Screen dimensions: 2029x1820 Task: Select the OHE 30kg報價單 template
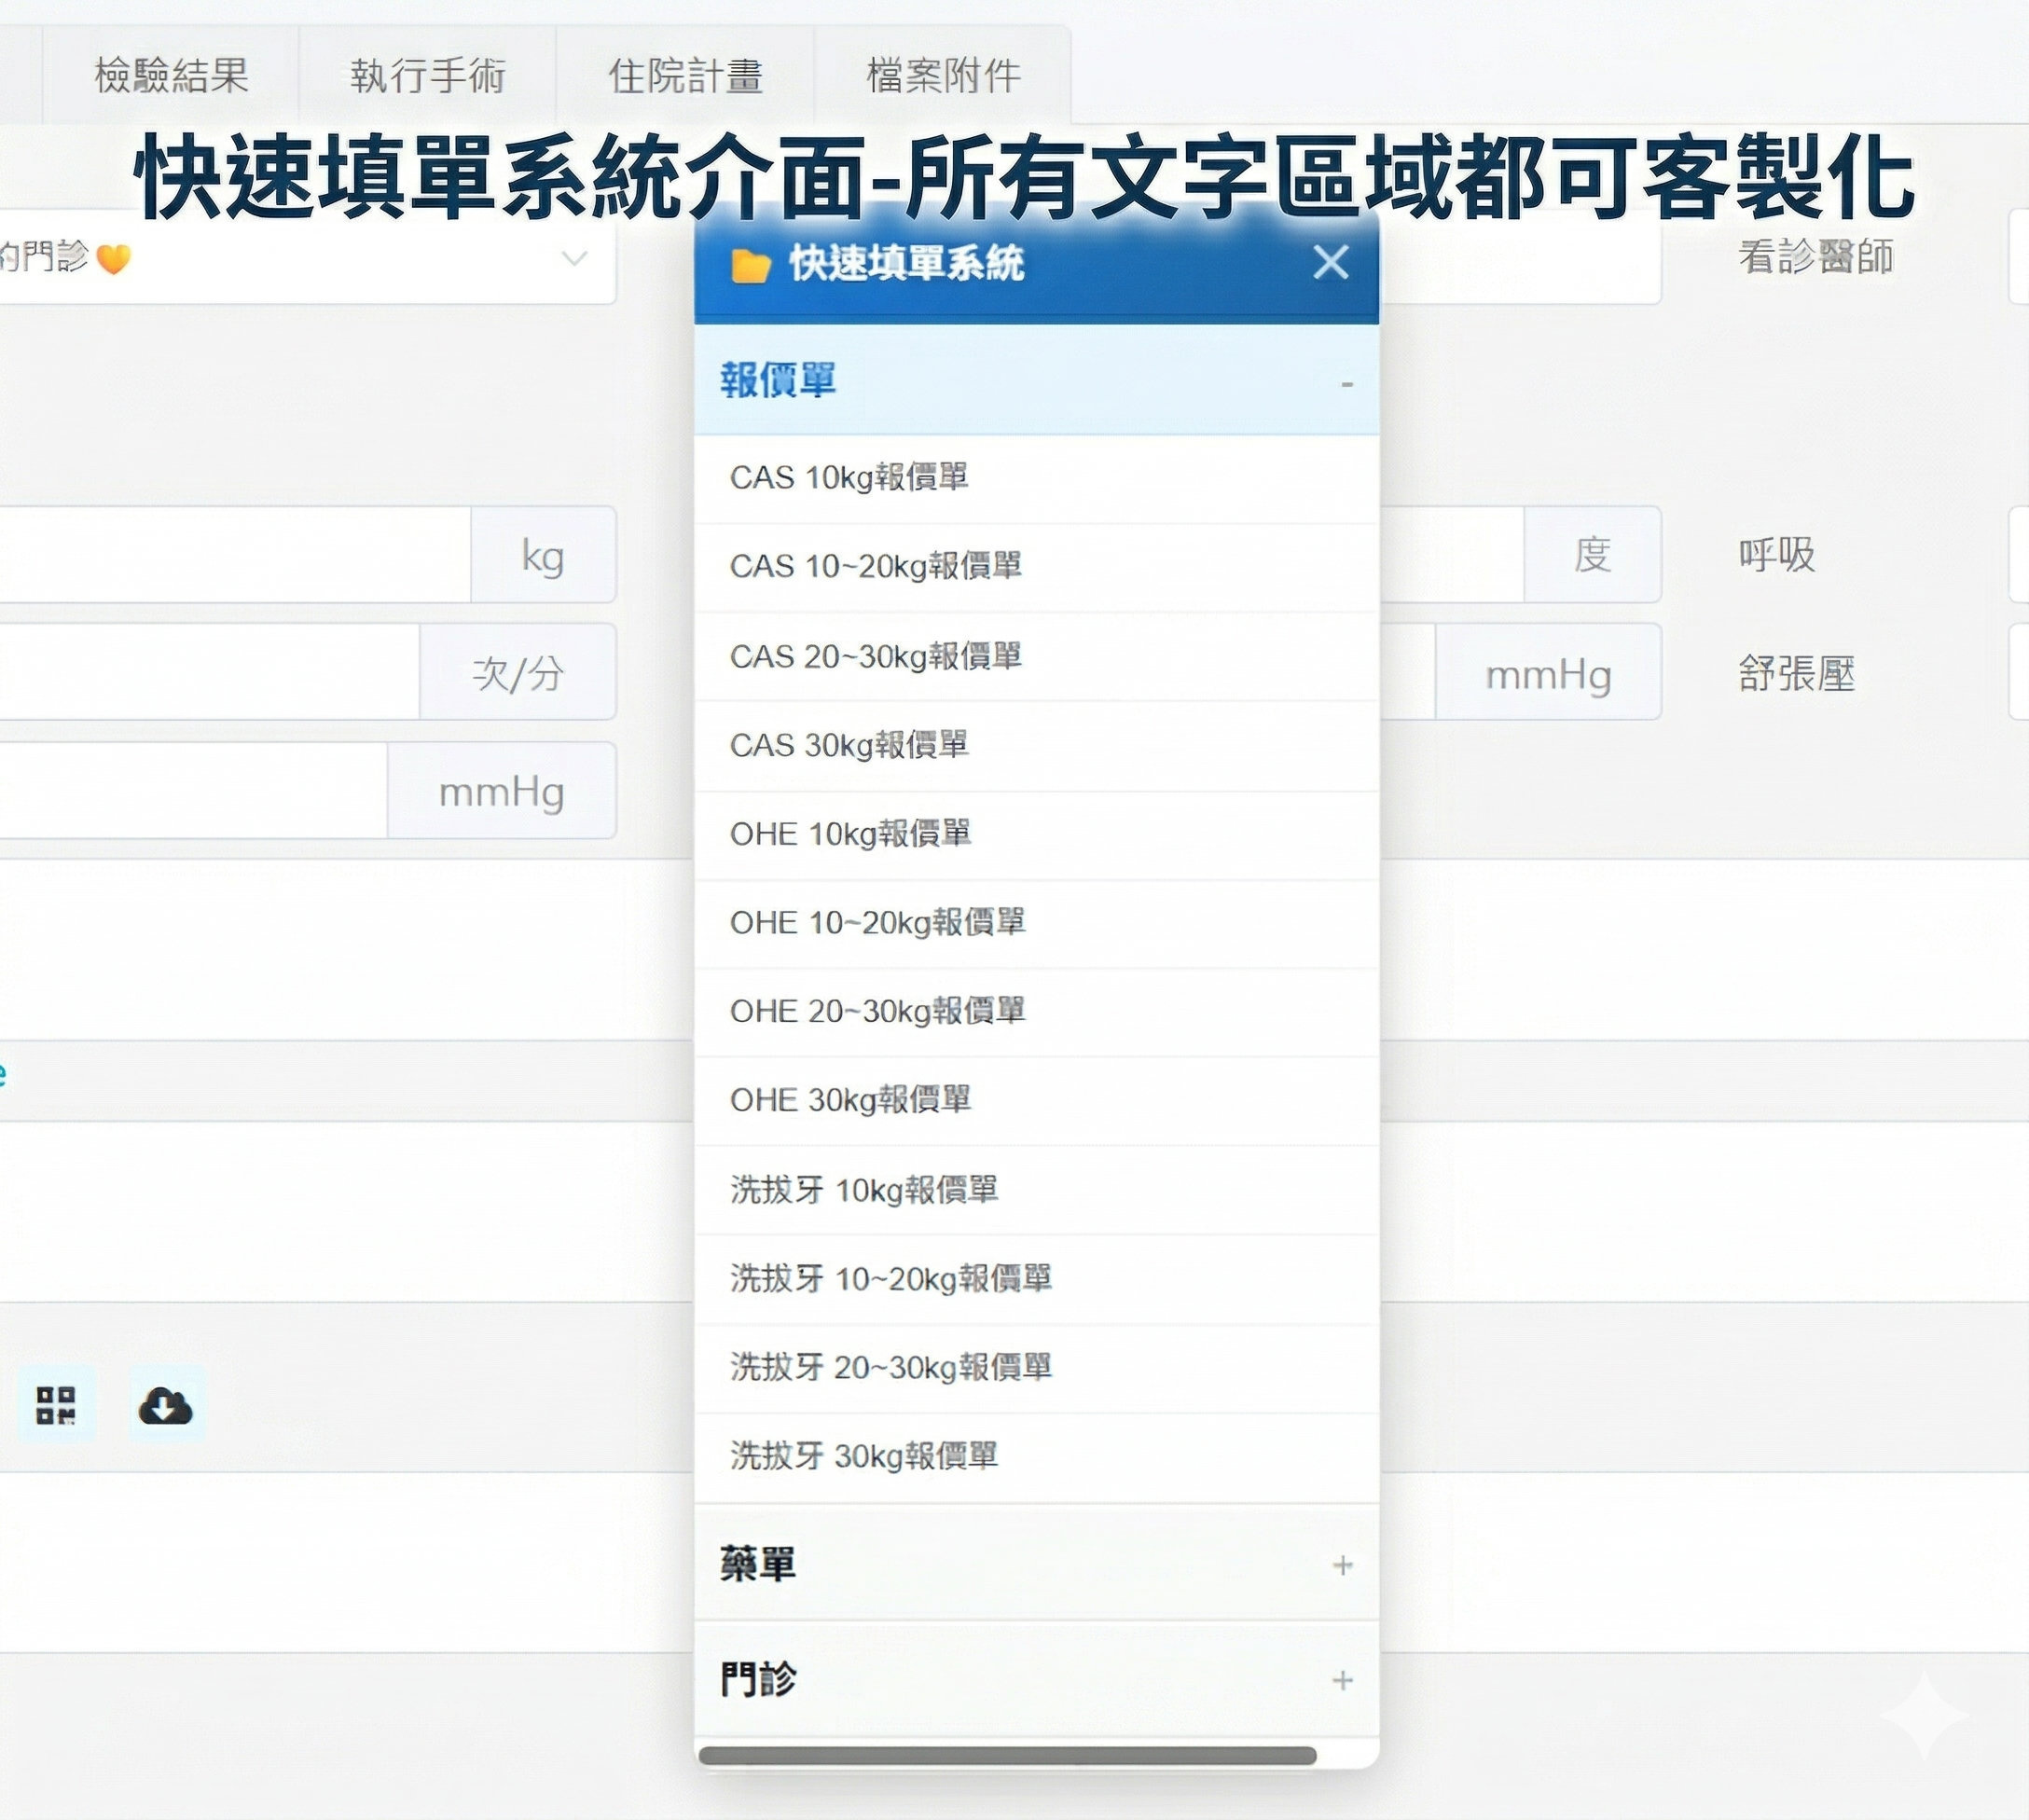852,1098
